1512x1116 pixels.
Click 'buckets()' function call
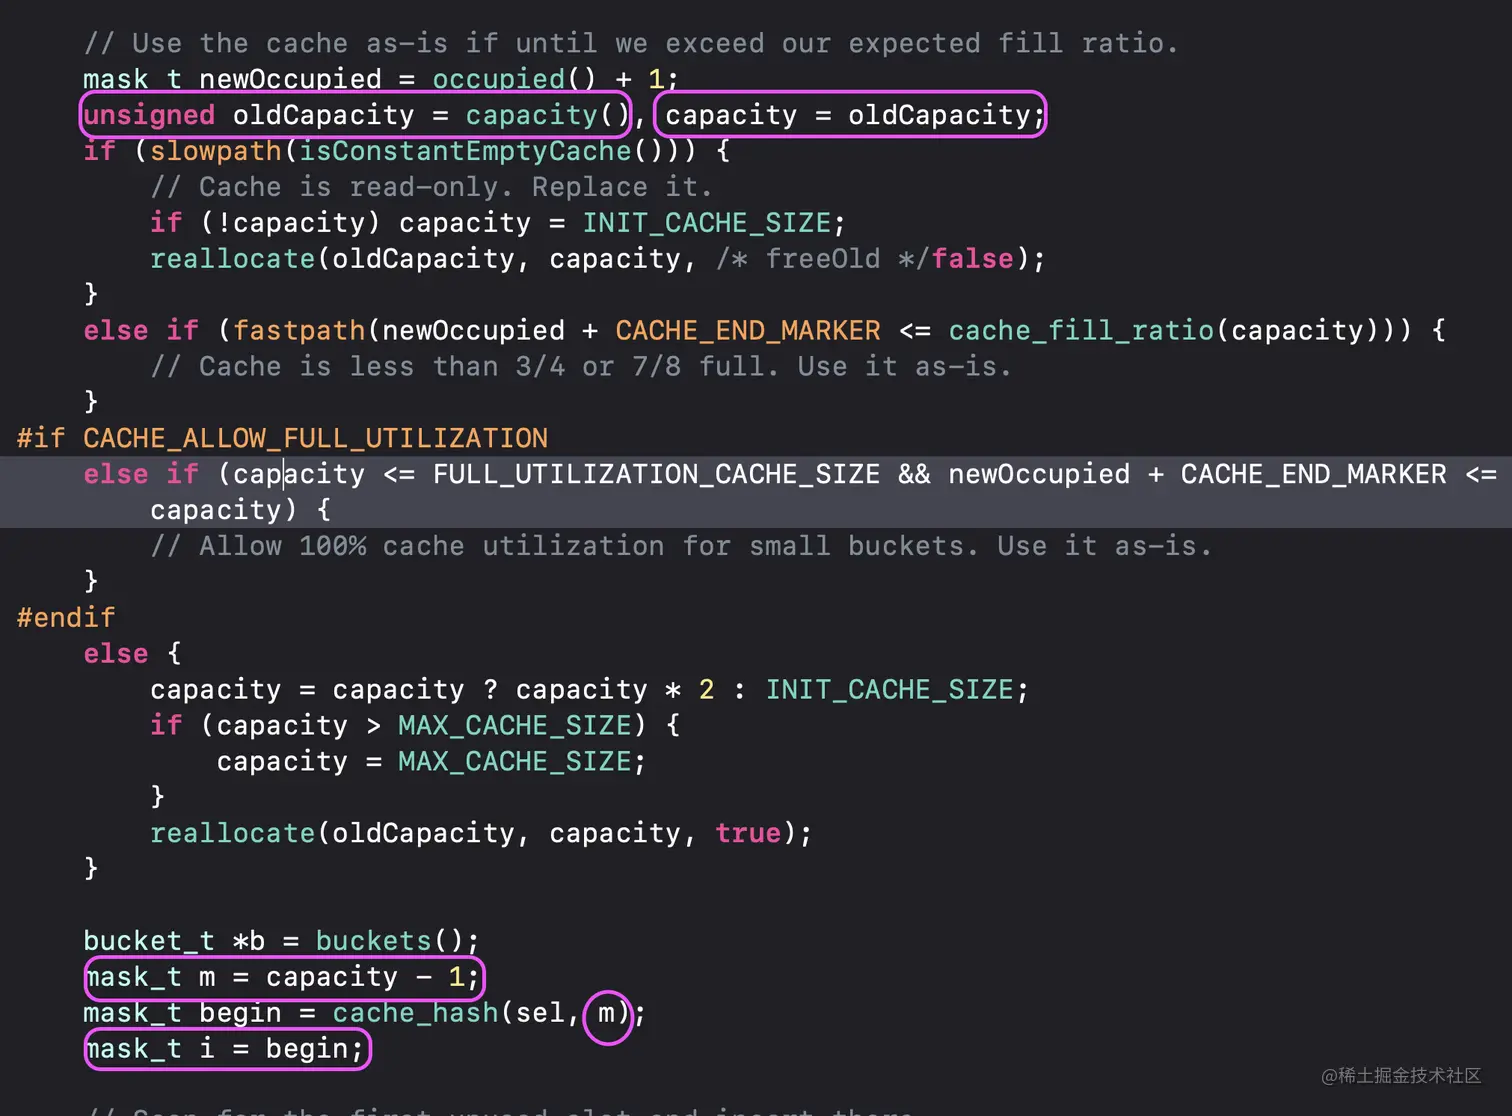pyautogui.click(x=390, y=941)
